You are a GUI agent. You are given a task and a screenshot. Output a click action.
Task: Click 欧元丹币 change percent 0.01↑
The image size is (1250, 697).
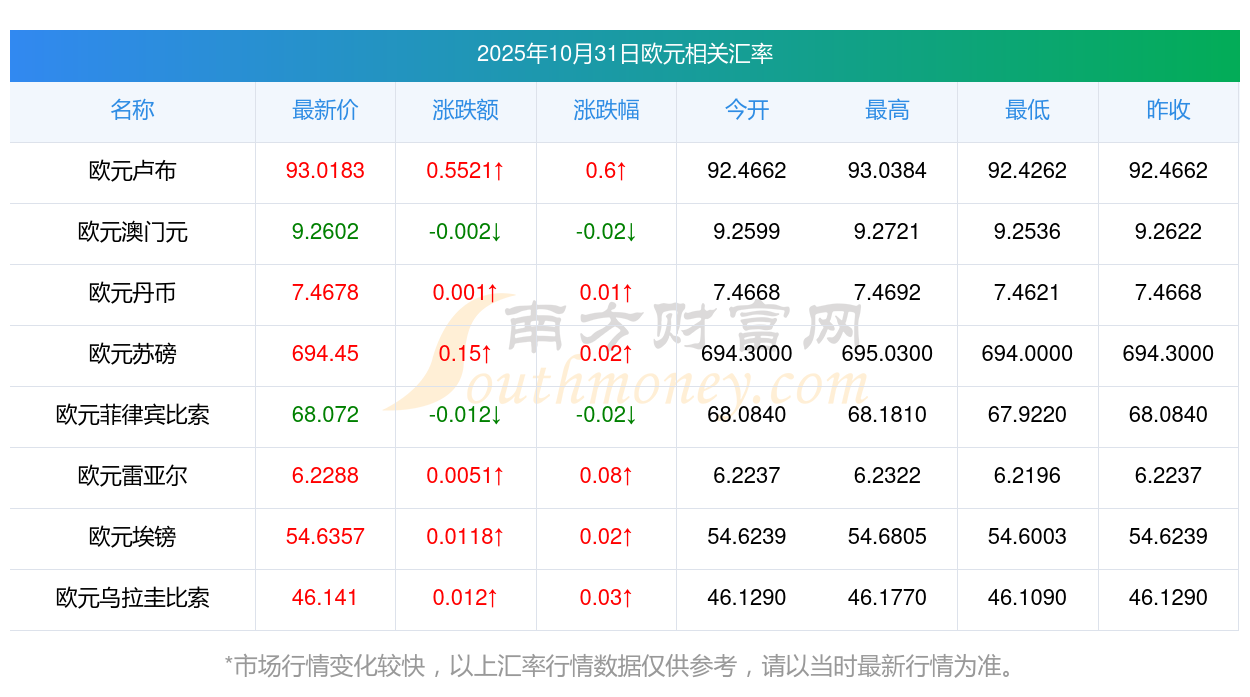tap(606, 293)
